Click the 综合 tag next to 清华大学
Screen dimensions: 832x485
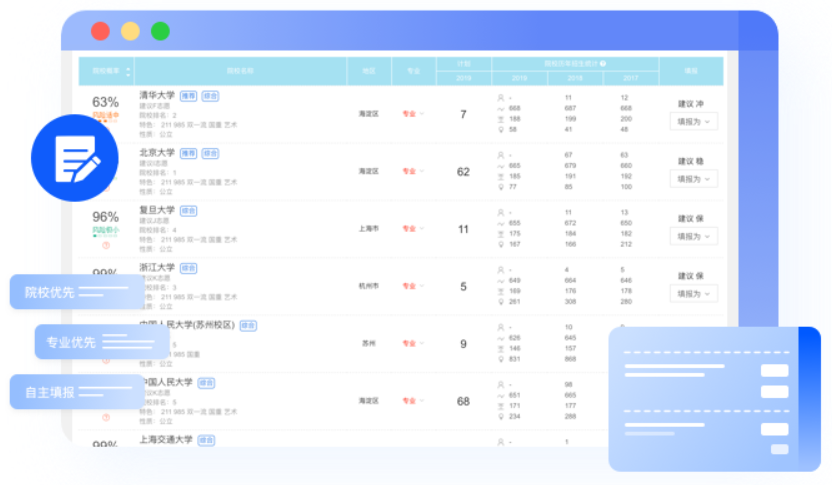210,96
